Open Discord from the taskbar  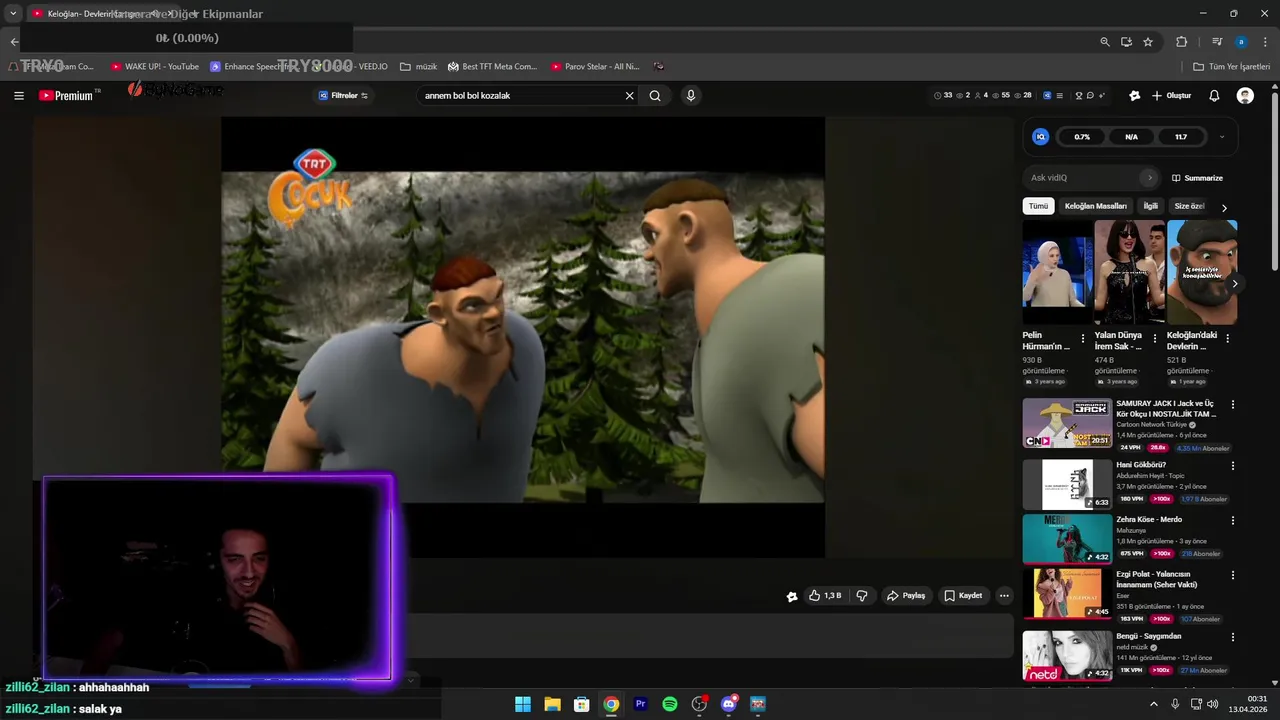[729, 704]
